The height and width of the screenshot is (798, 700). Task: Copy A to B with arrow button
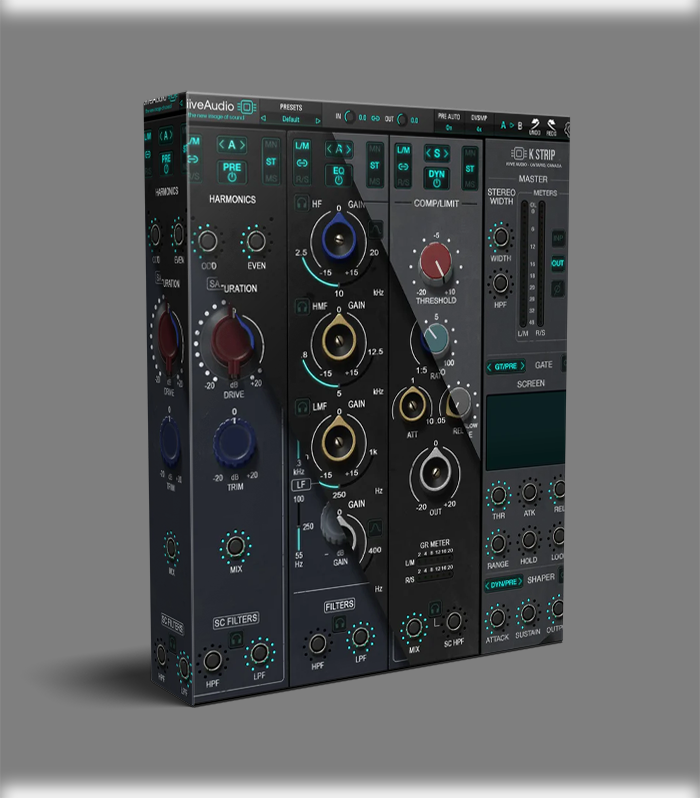tap(511, 125)
